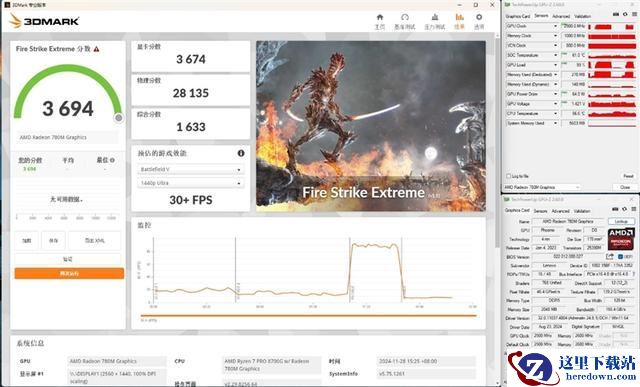Click the Lookup button in GPU-Z
The image size is (640, 387).
click(621, 221)
